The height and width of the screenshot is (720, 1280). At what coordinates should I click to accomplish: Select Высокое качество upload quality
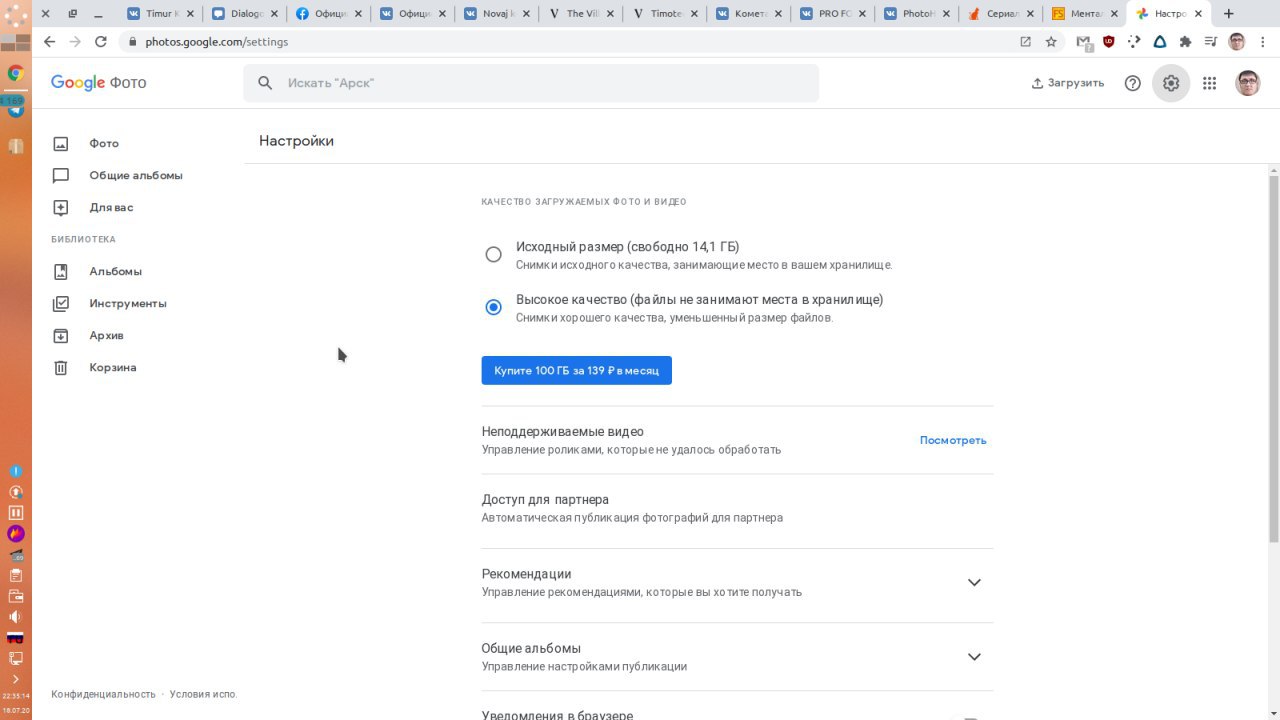pyautogui.click(x=493, y=307)
